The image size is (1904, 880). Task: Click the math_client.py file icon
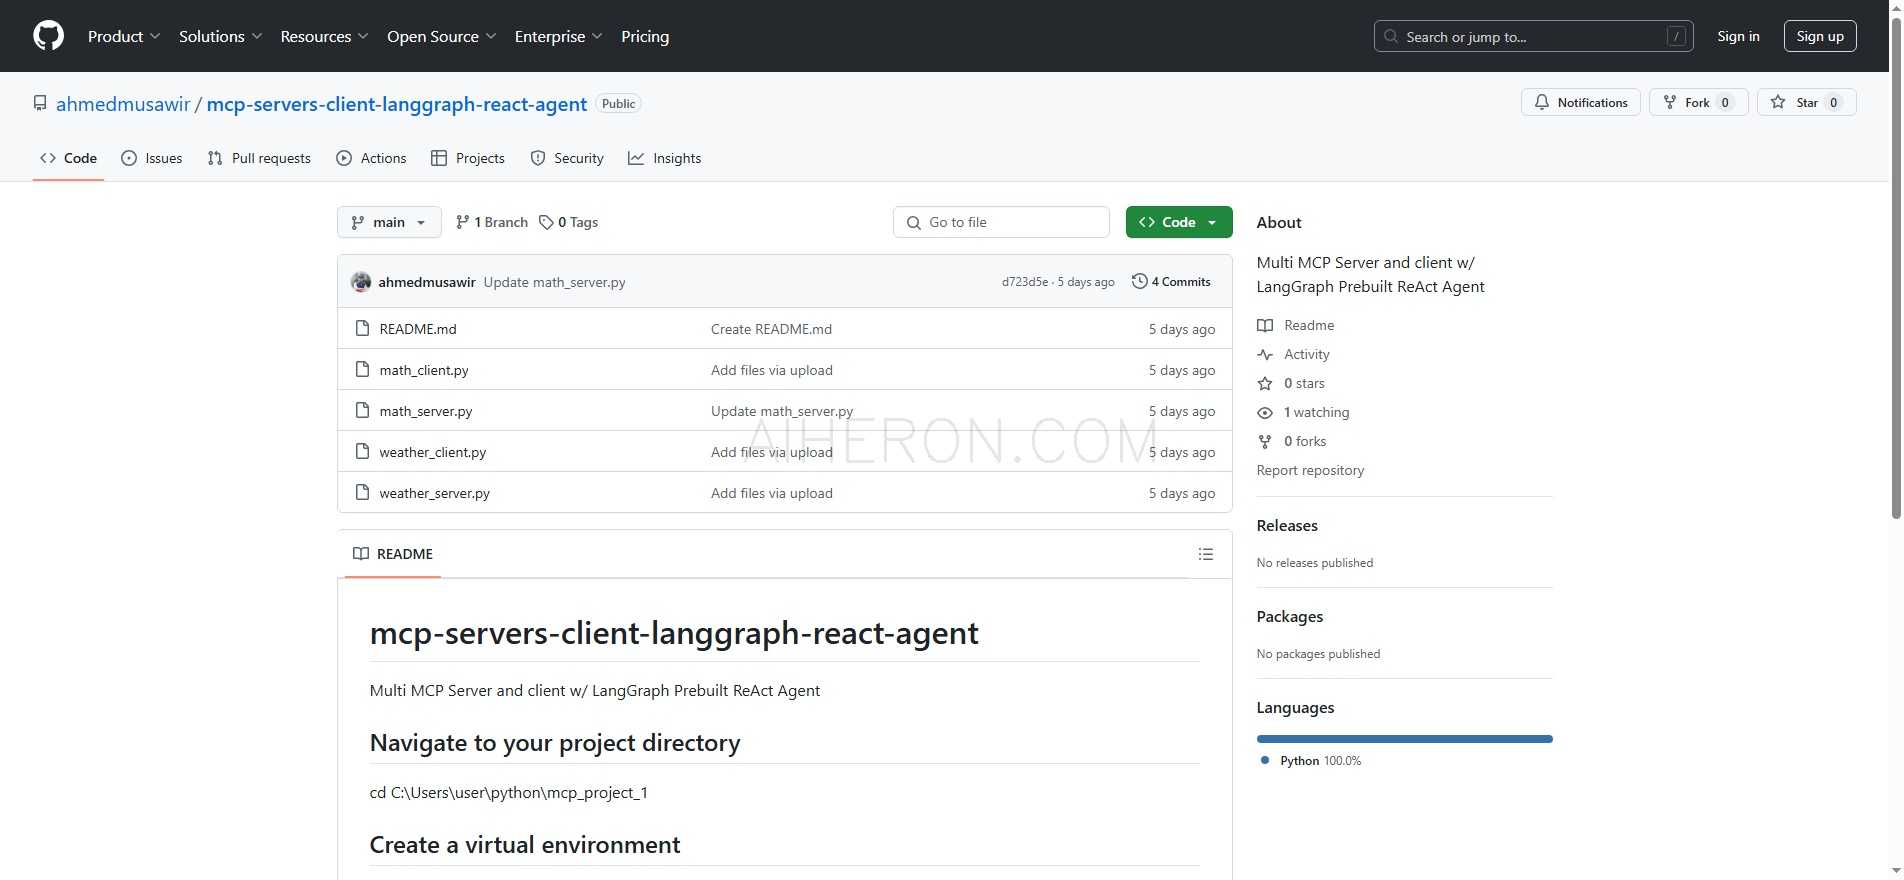coord(363,369)
